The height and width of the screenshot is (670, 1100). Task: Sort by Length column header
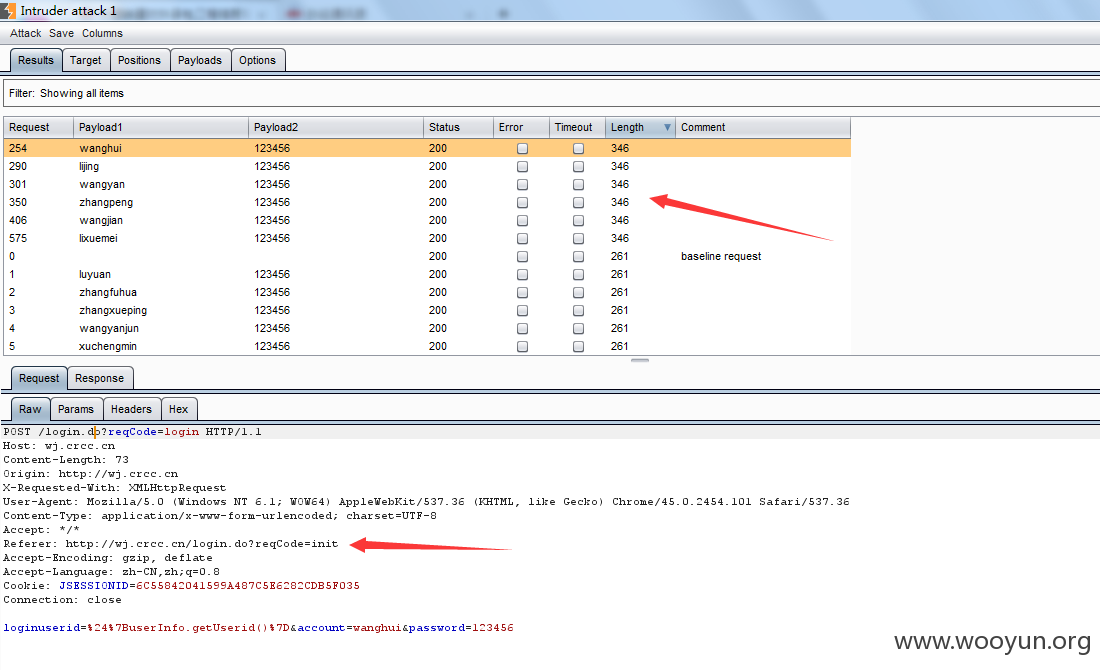click(x=640, y=127)
